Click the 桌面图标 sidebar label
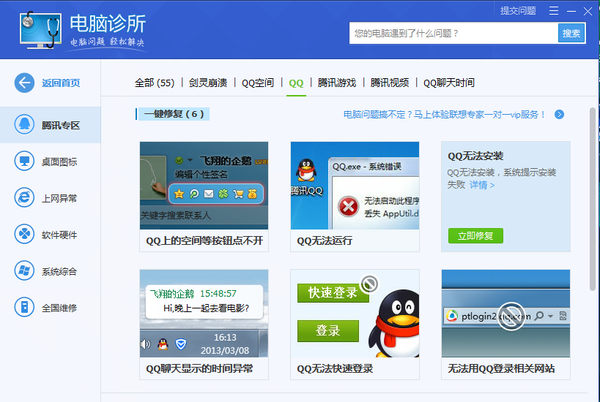 (59, 162)
